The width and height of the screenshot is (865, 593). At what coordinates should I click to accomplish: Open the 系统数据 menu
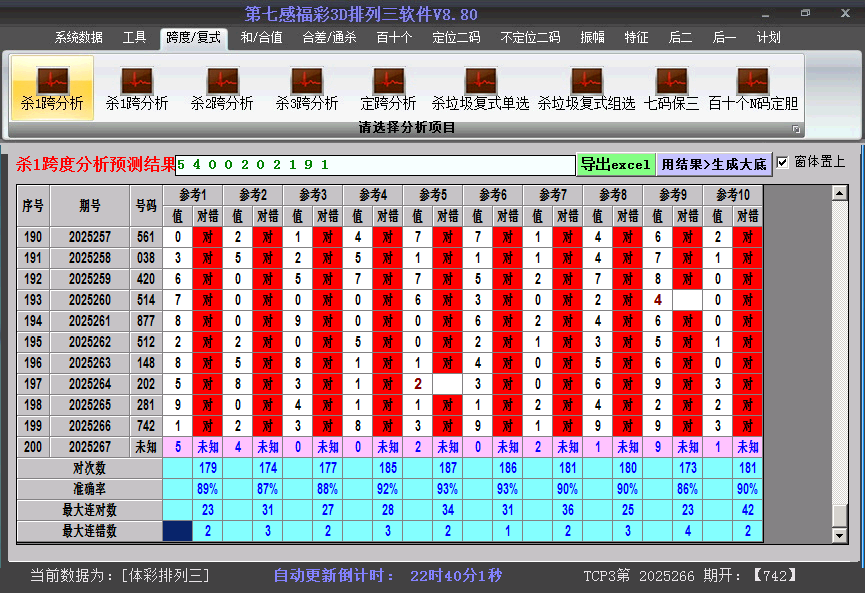pyautogui.click(x=79, y=37)
